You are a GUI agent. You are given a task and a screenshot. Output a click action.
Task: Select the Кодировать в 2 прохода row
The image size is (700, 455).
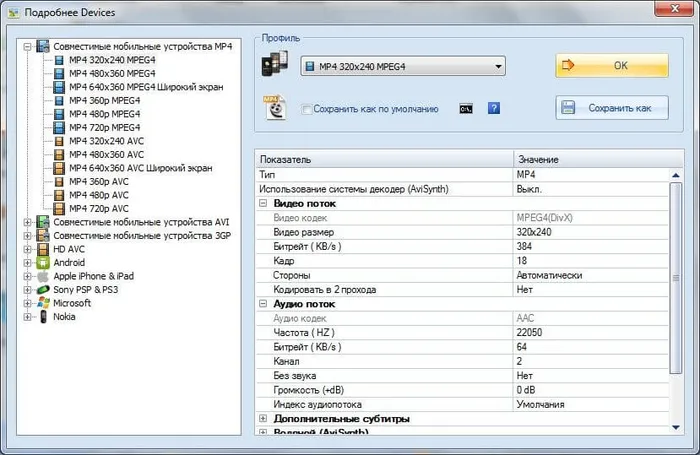click(x=462, y=289)
